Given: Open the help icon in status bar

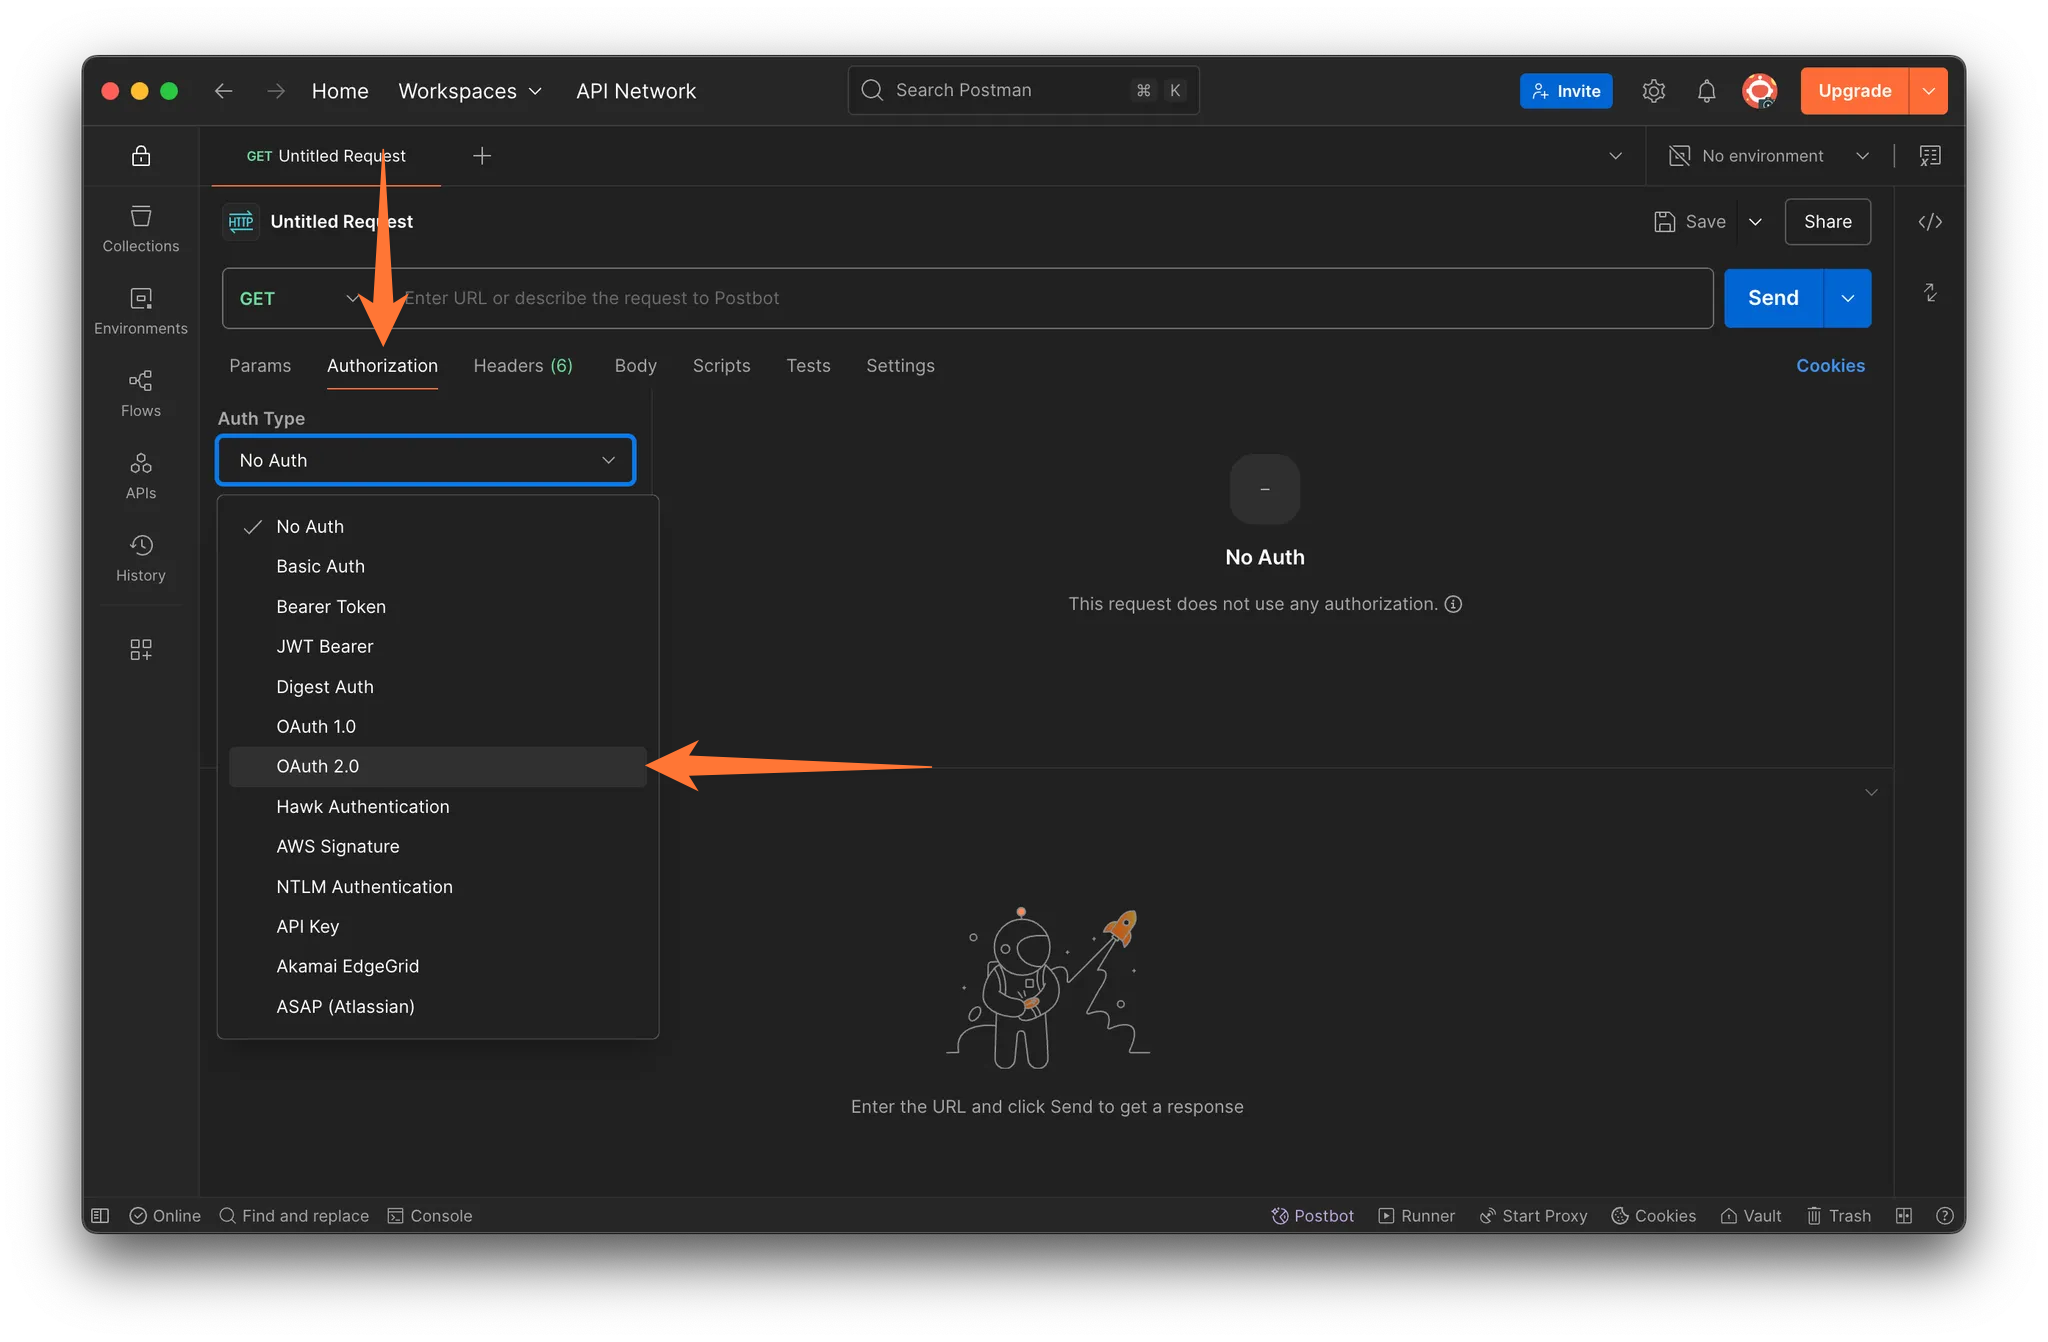Looking at the screenshot, I should (1945, 1216).
